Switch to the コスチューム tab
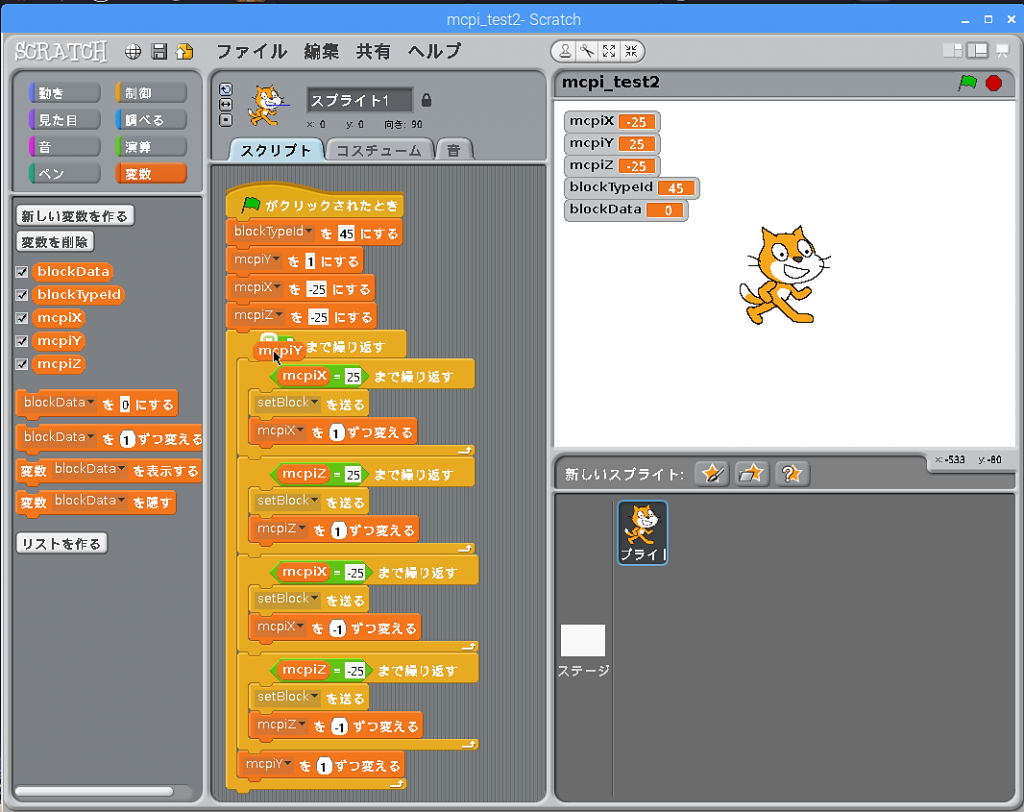This screenshot has width=1024, height=812. point(379,150)
